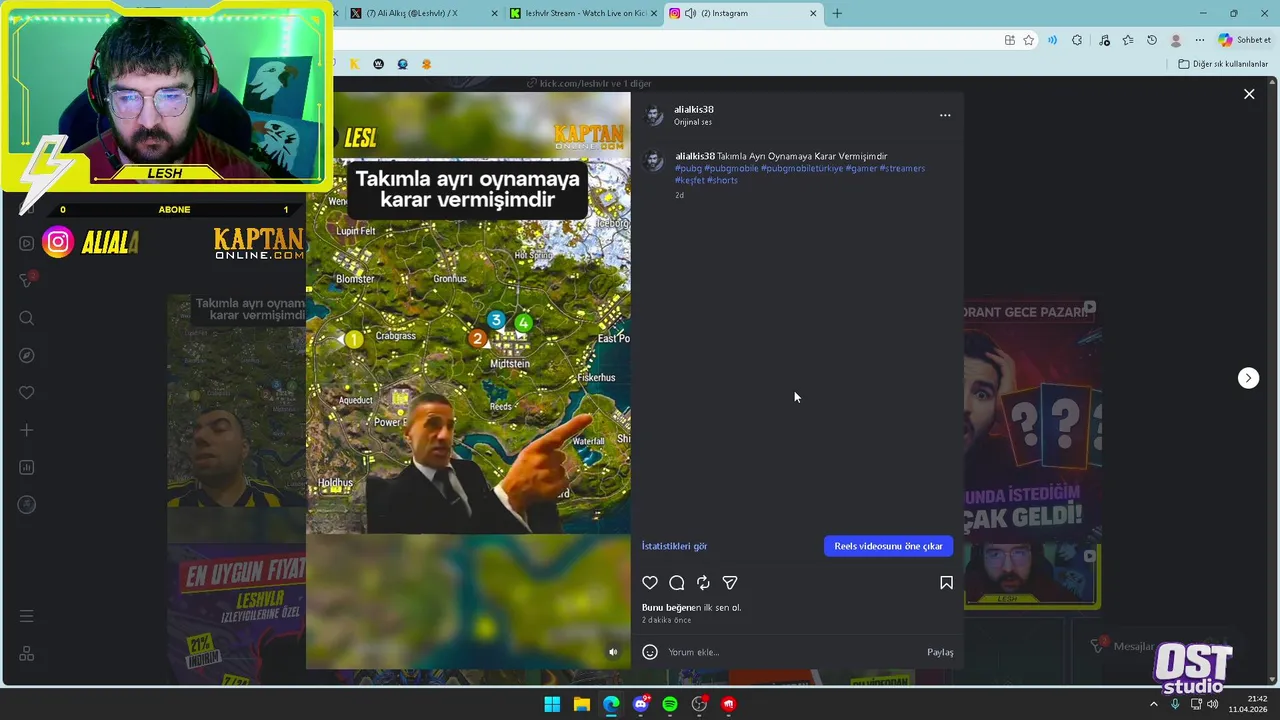Open Favorites list in Edge toolbar

pyautogui.click(x=1128, y=40)
